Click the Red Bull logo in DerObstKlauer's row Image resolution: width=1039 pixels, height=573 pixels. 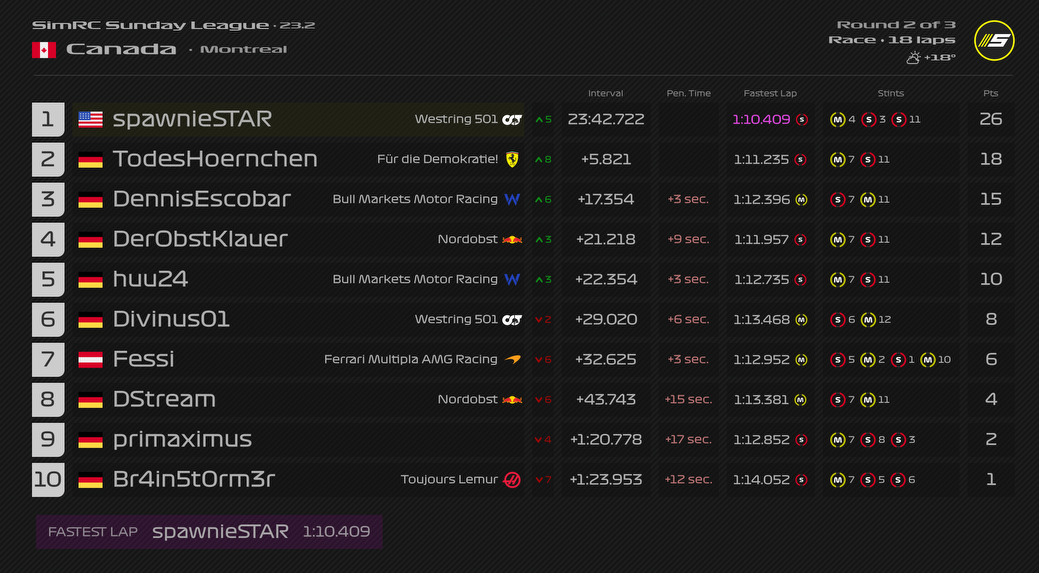512,239
